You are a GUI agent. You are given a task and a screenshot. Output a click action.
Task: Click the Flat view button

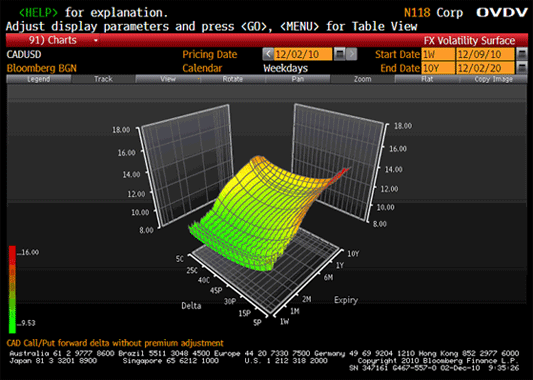tap(427, 79)
